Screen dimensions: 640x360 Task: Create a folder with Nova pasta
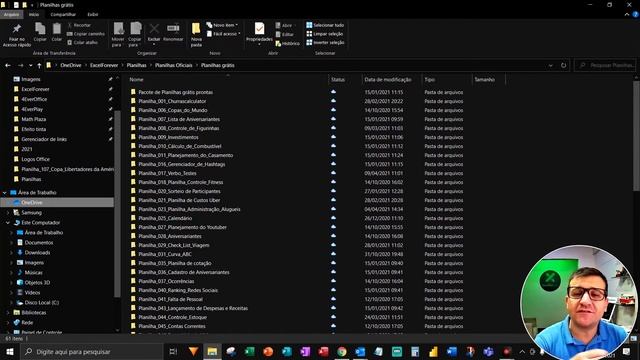pos(196,34)
